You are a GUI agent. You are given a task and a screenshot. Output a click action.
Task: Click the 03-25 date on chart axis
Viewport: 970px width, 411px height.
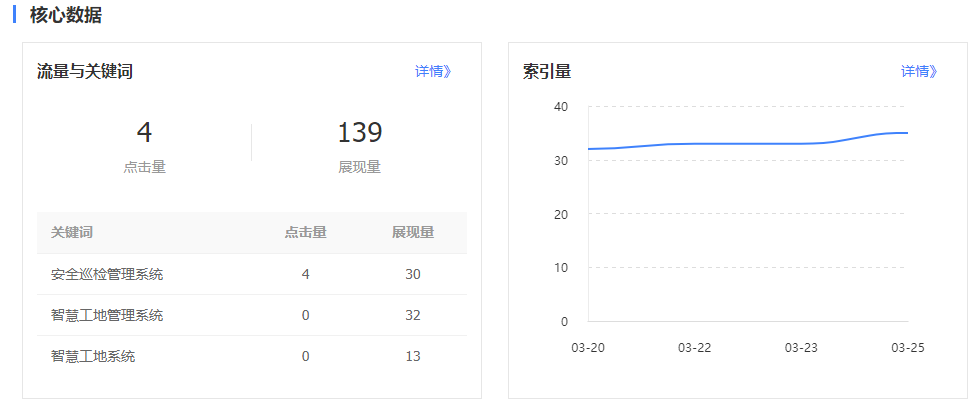click(906, 347)
